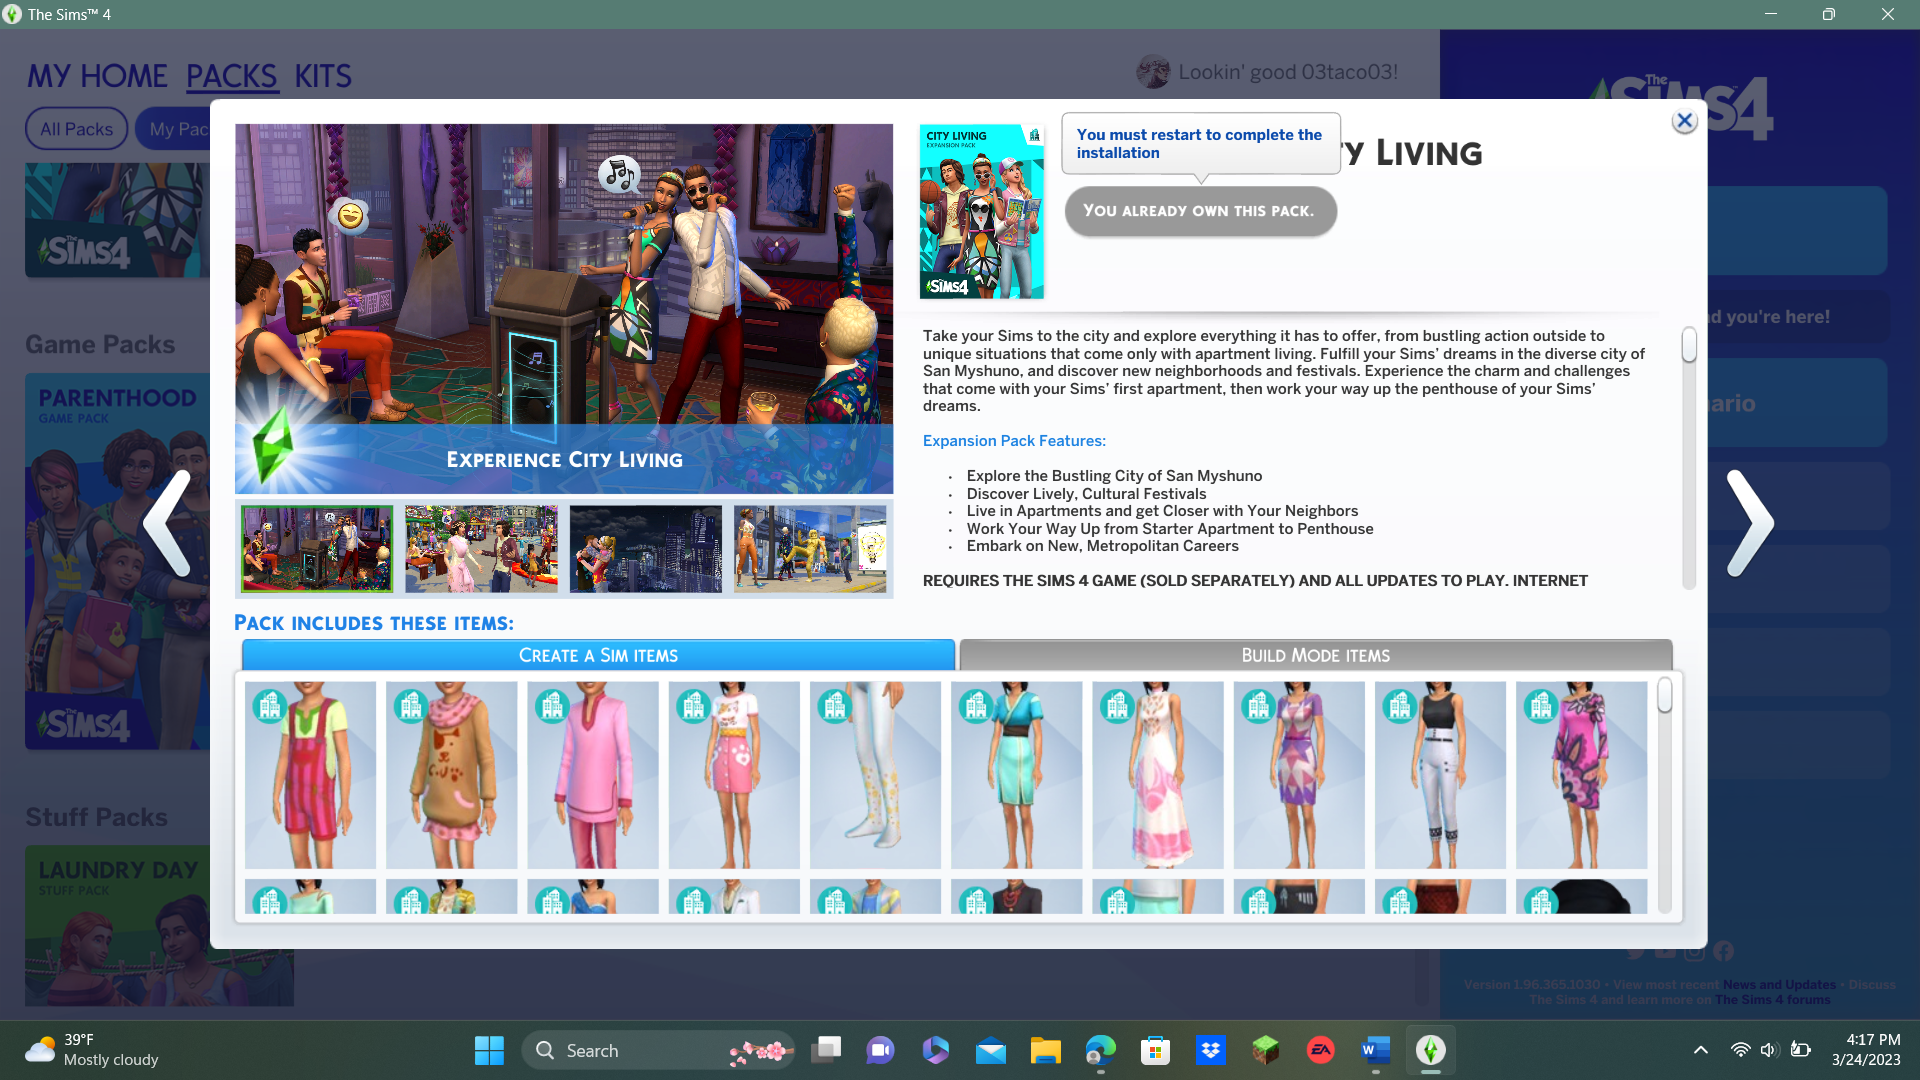Open battery status in system tray
Image resolution: width=1920 pixels, height=1080 pixels.
point(1800,1050)
